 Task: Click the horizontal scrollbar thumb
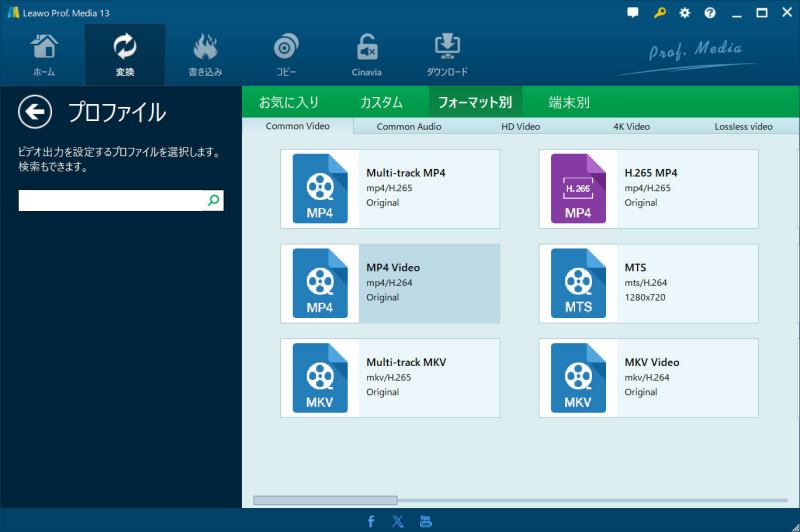pyautogui.click(x=325, y=500)
